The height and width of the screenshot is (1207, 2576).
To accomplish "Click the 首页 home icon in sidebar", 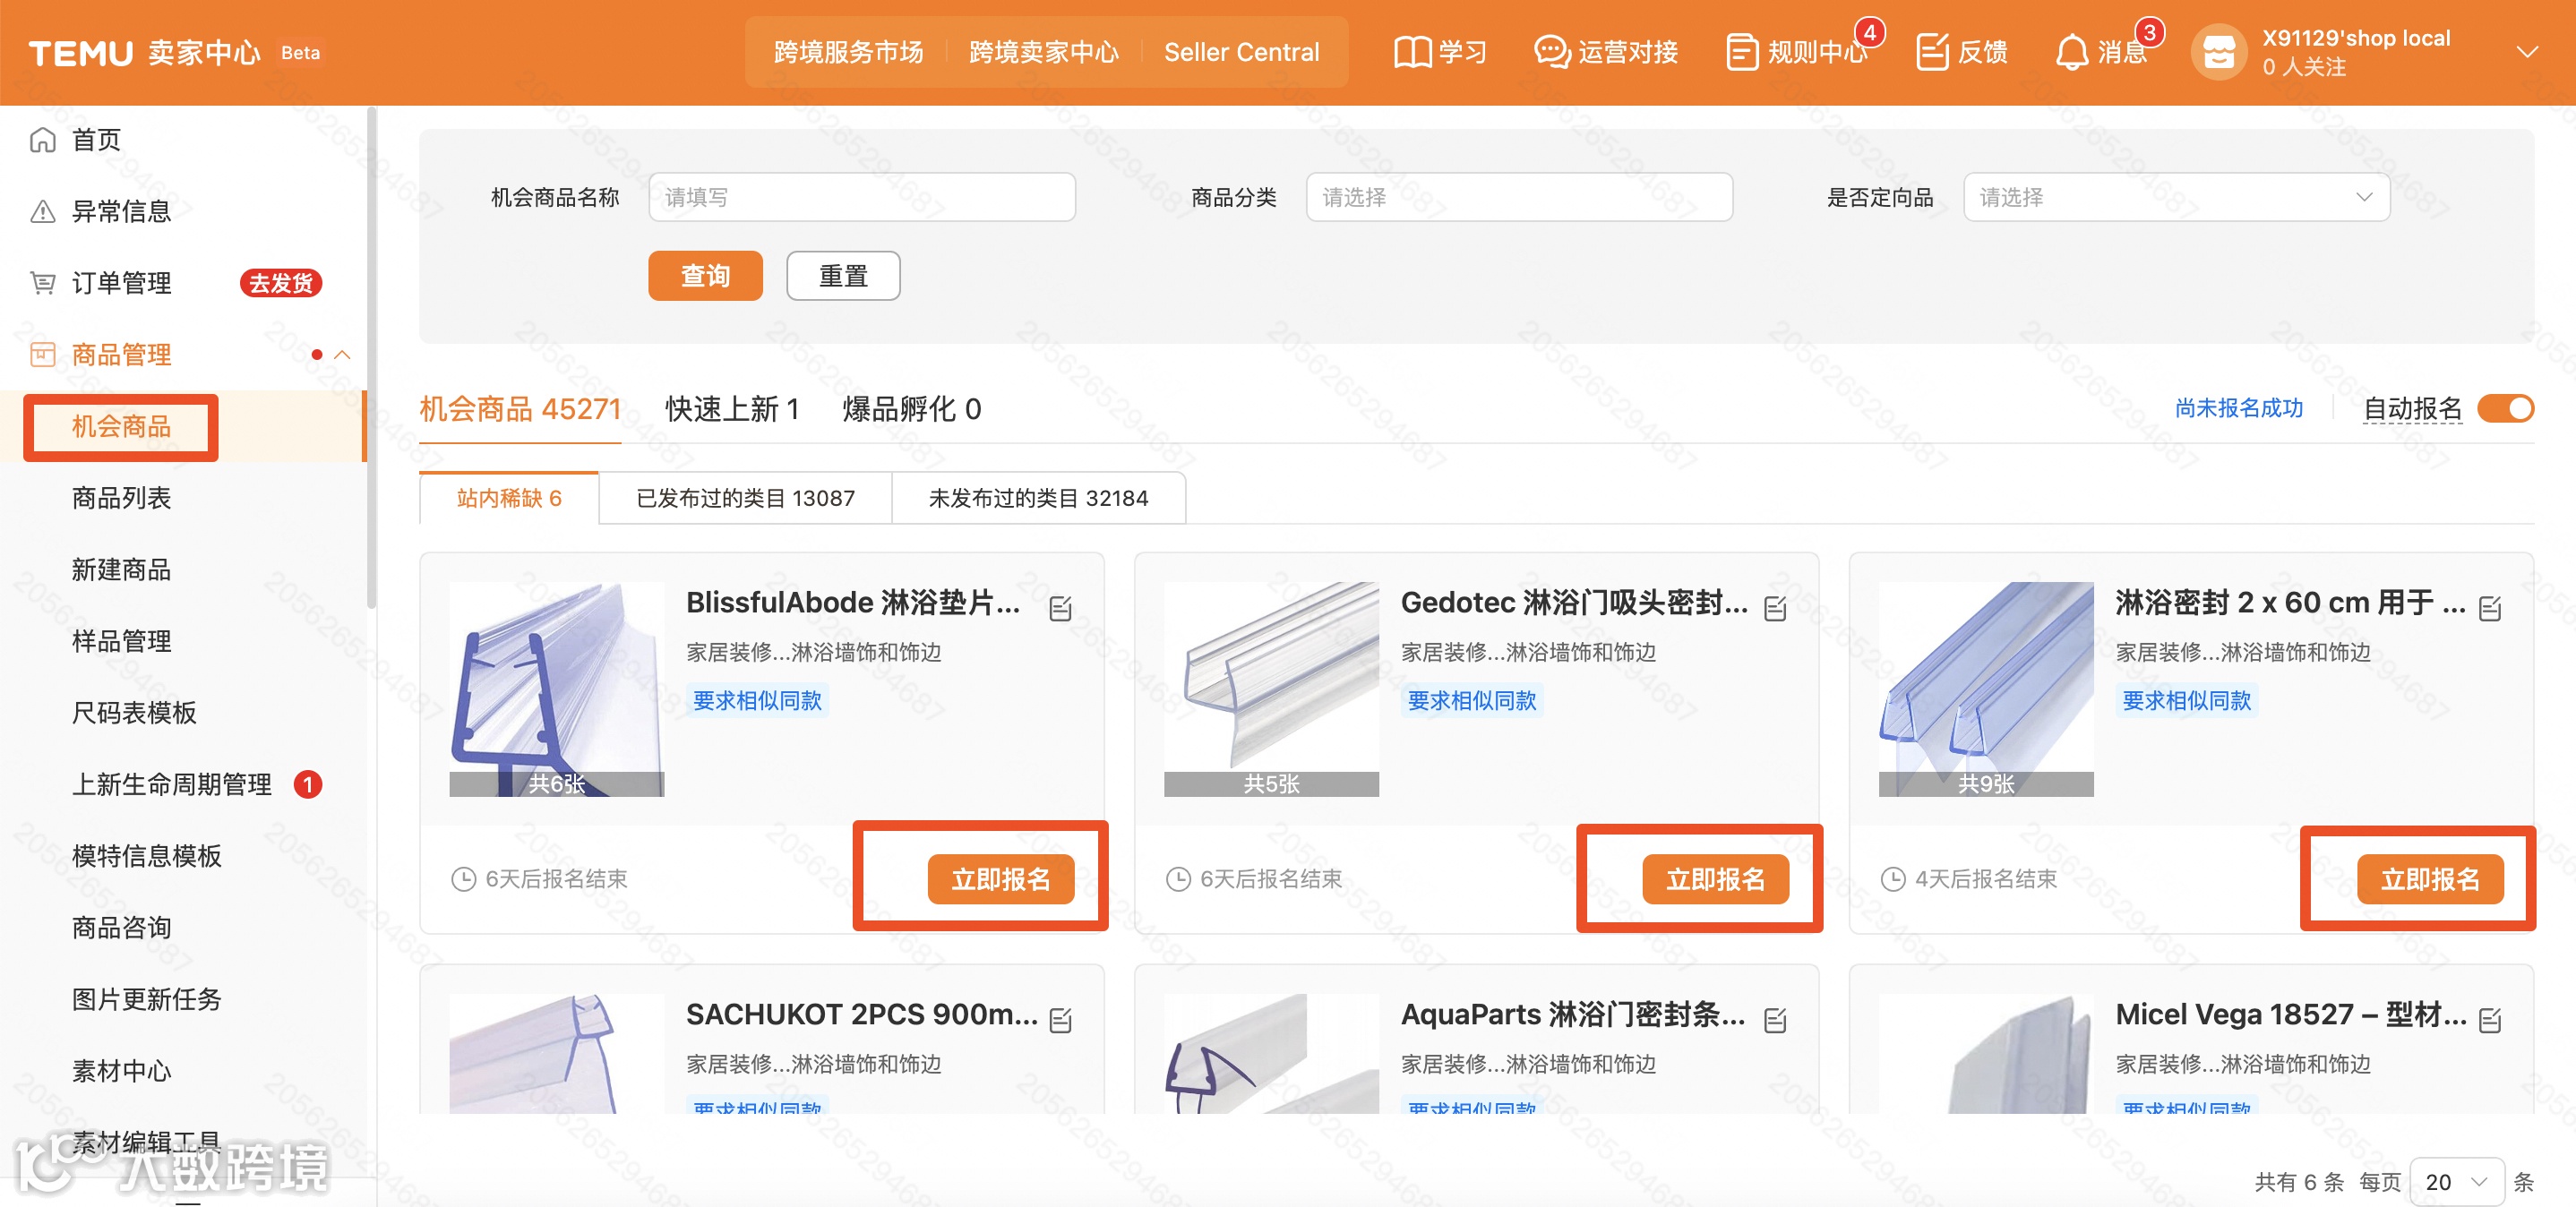I will pos(43,140).
